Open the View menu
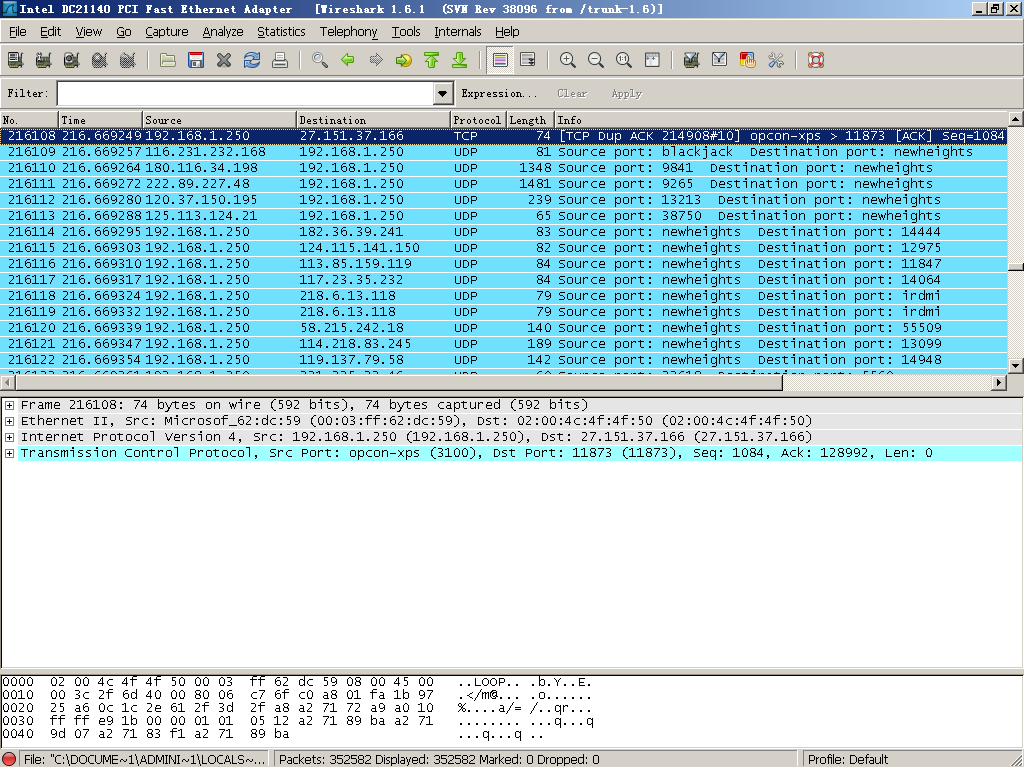The image size is (1024, 768). (x=89, y=32)
